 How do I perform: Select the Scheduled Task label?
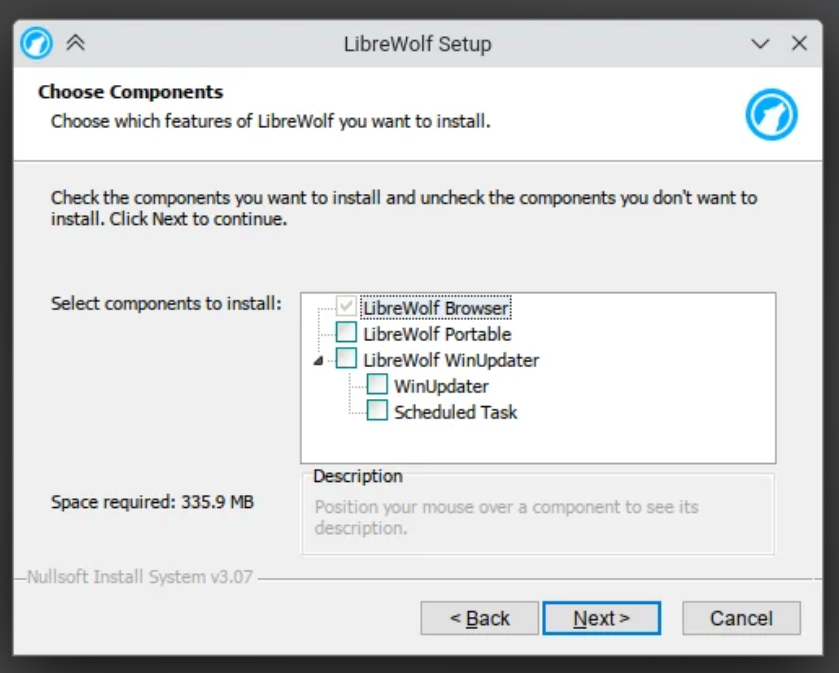(x=456, y=412)
